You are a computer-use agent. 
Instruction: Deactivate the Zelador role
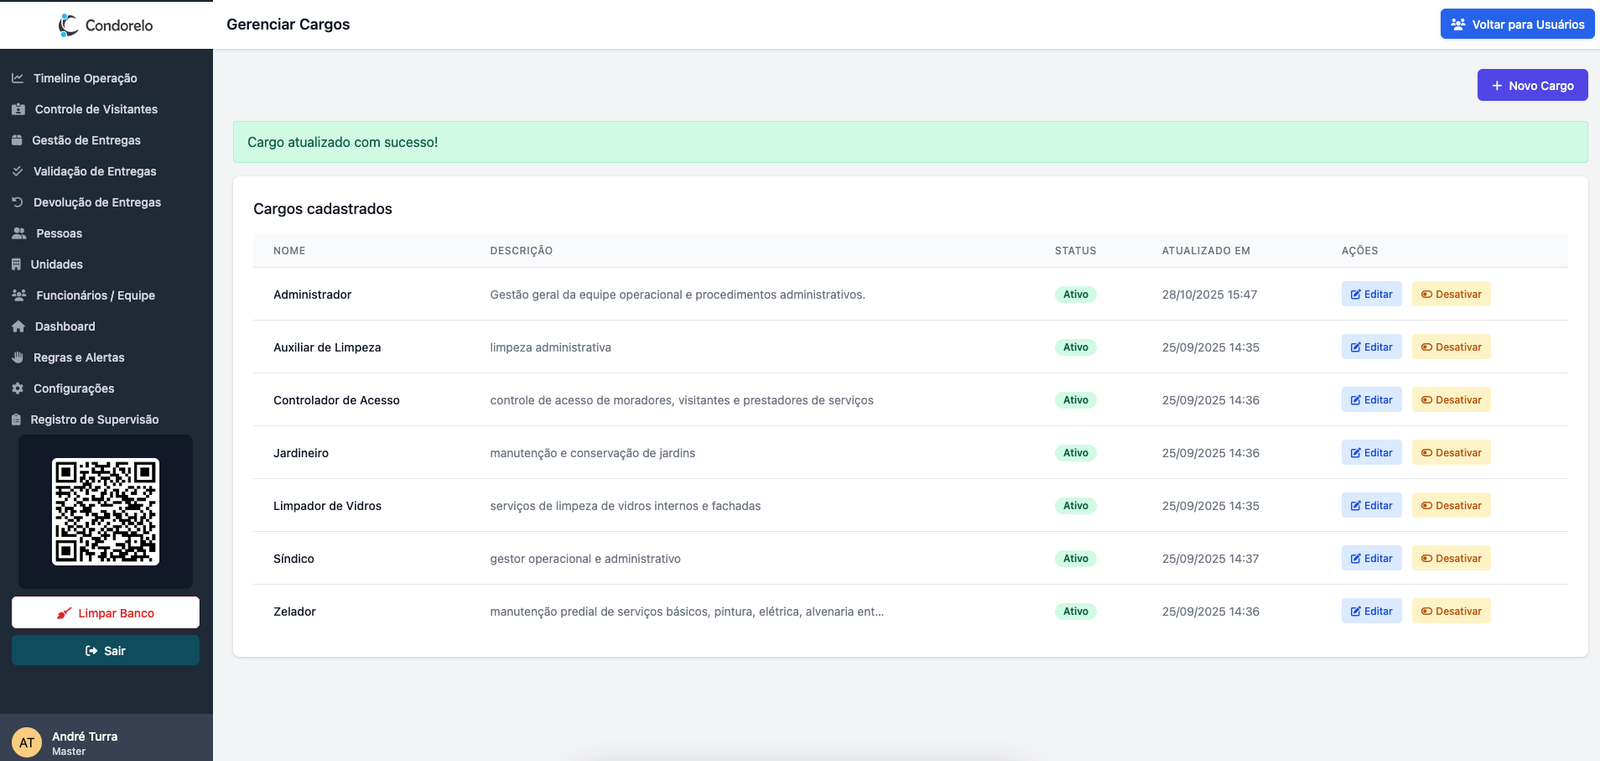coord(1450,611)
